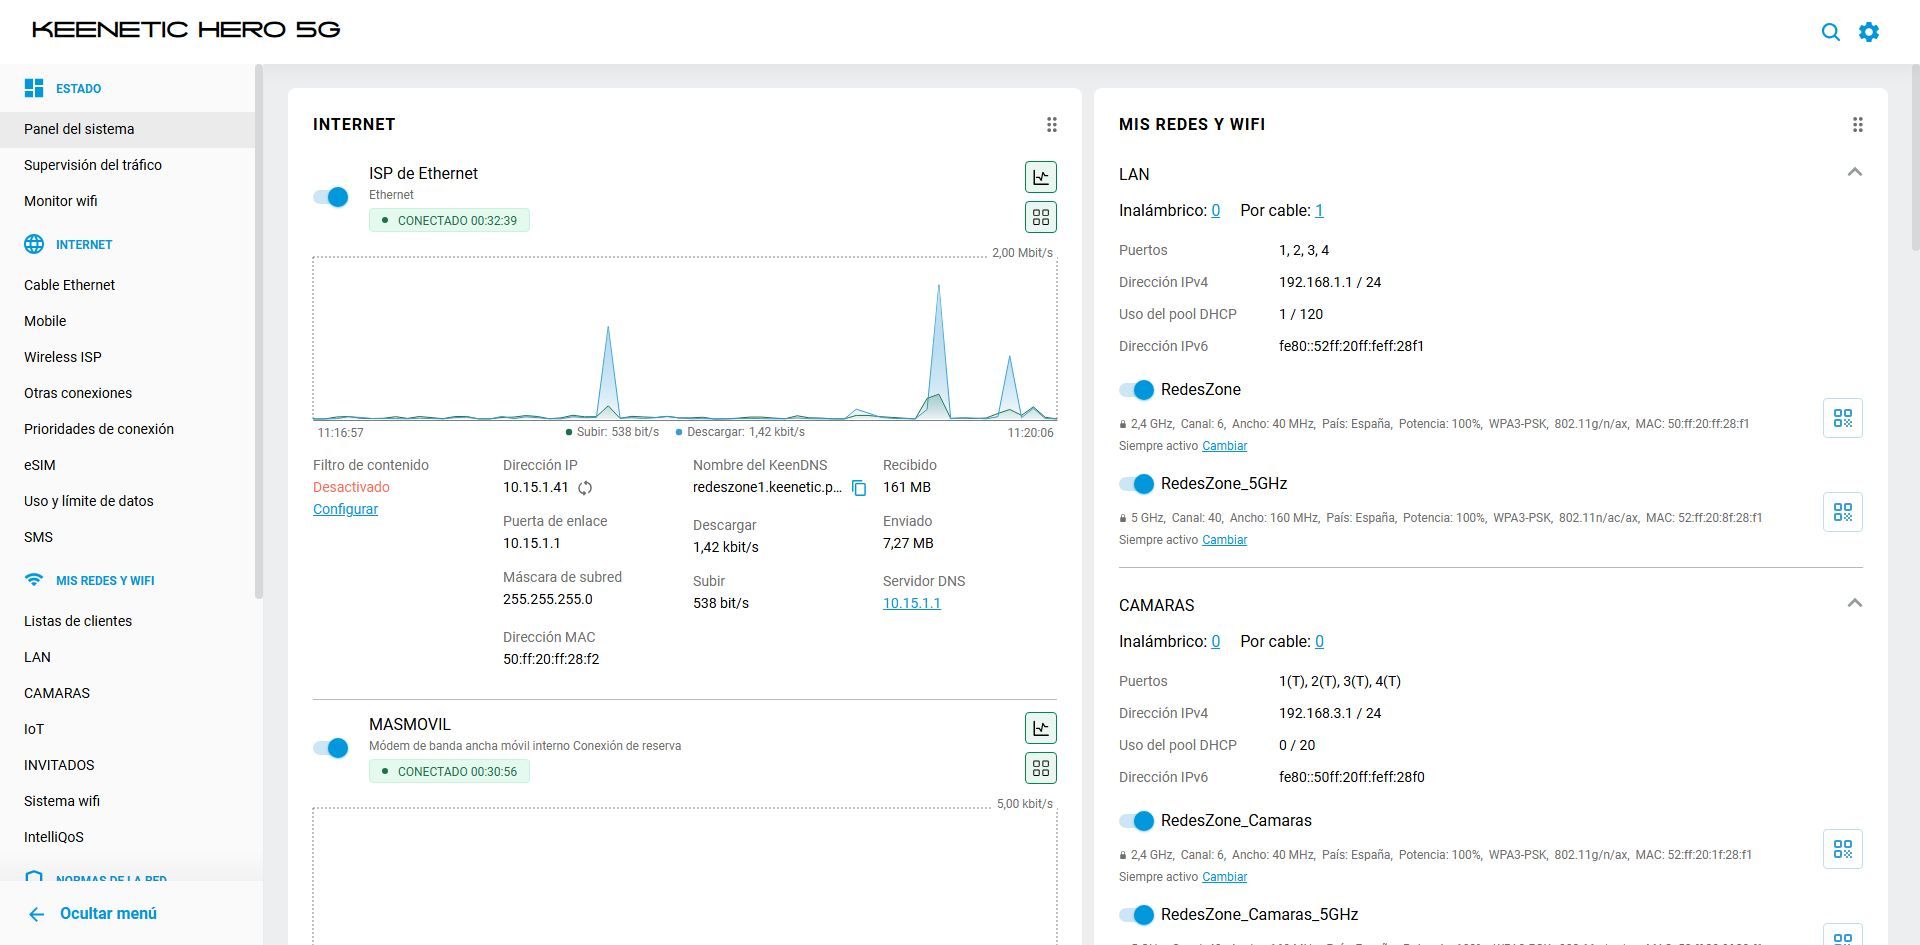Screen dimensions: 1920x945
Task: Click the sidebar menu scrollbar
Action: 259,333
